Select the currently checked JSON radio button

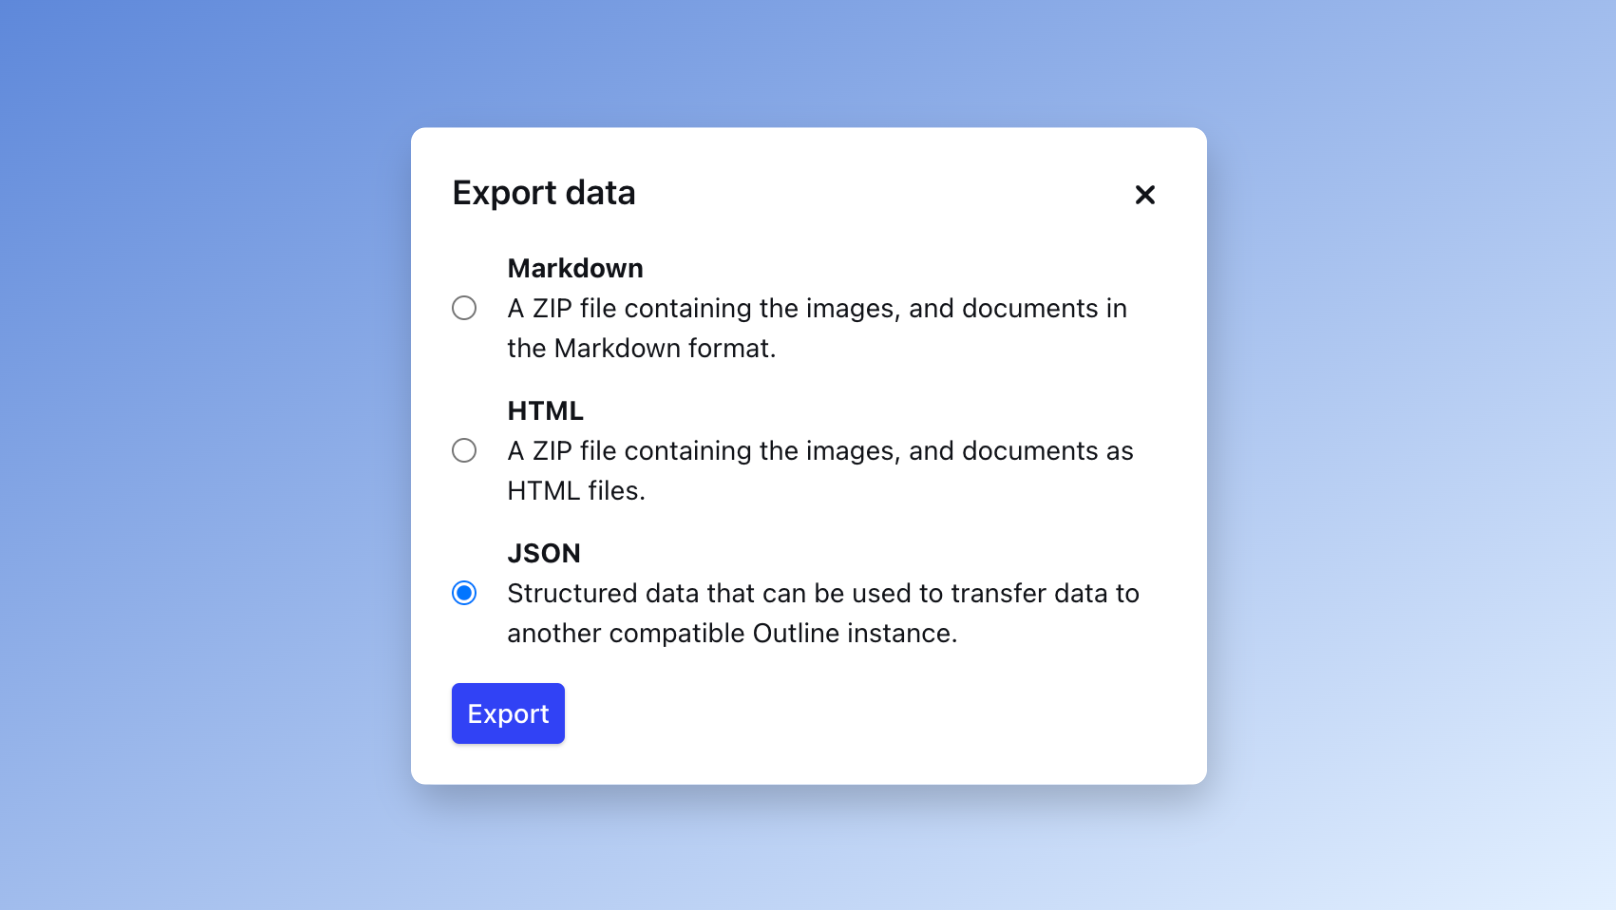(464, 593)
